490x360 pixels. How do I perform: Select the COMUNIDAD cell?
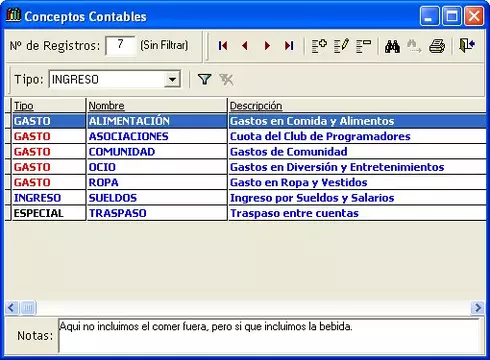tap(157, 152)
